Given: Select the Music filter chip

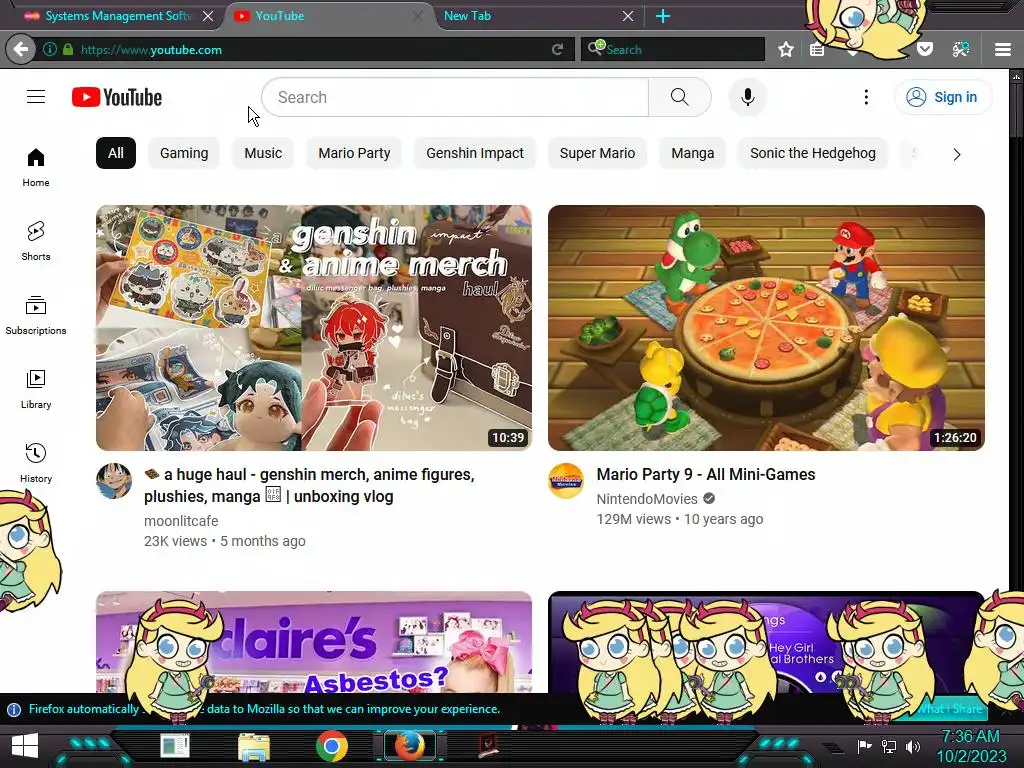Looking at the screenshot, I should coord(263,153).
